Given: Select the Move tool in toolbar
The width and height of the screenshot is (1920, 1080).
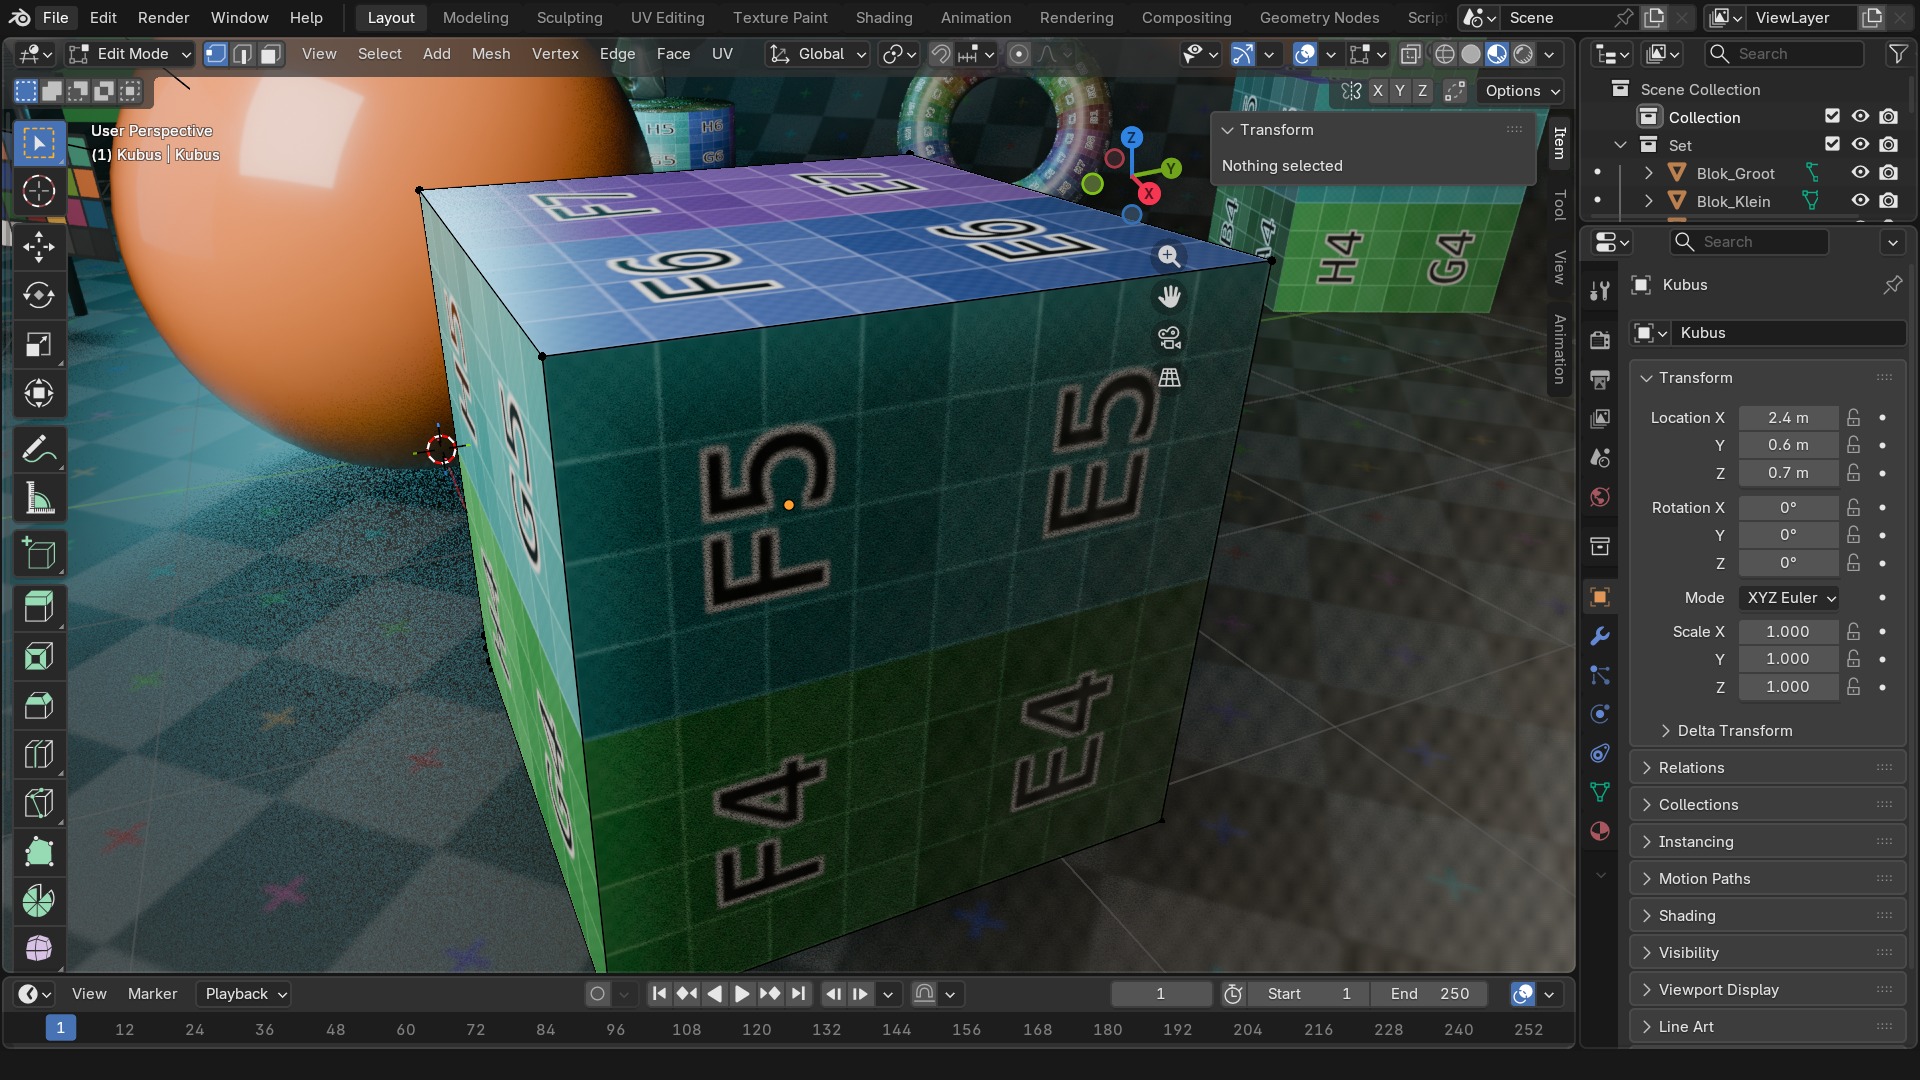Looking at the screenshot, I should (39, 246).
